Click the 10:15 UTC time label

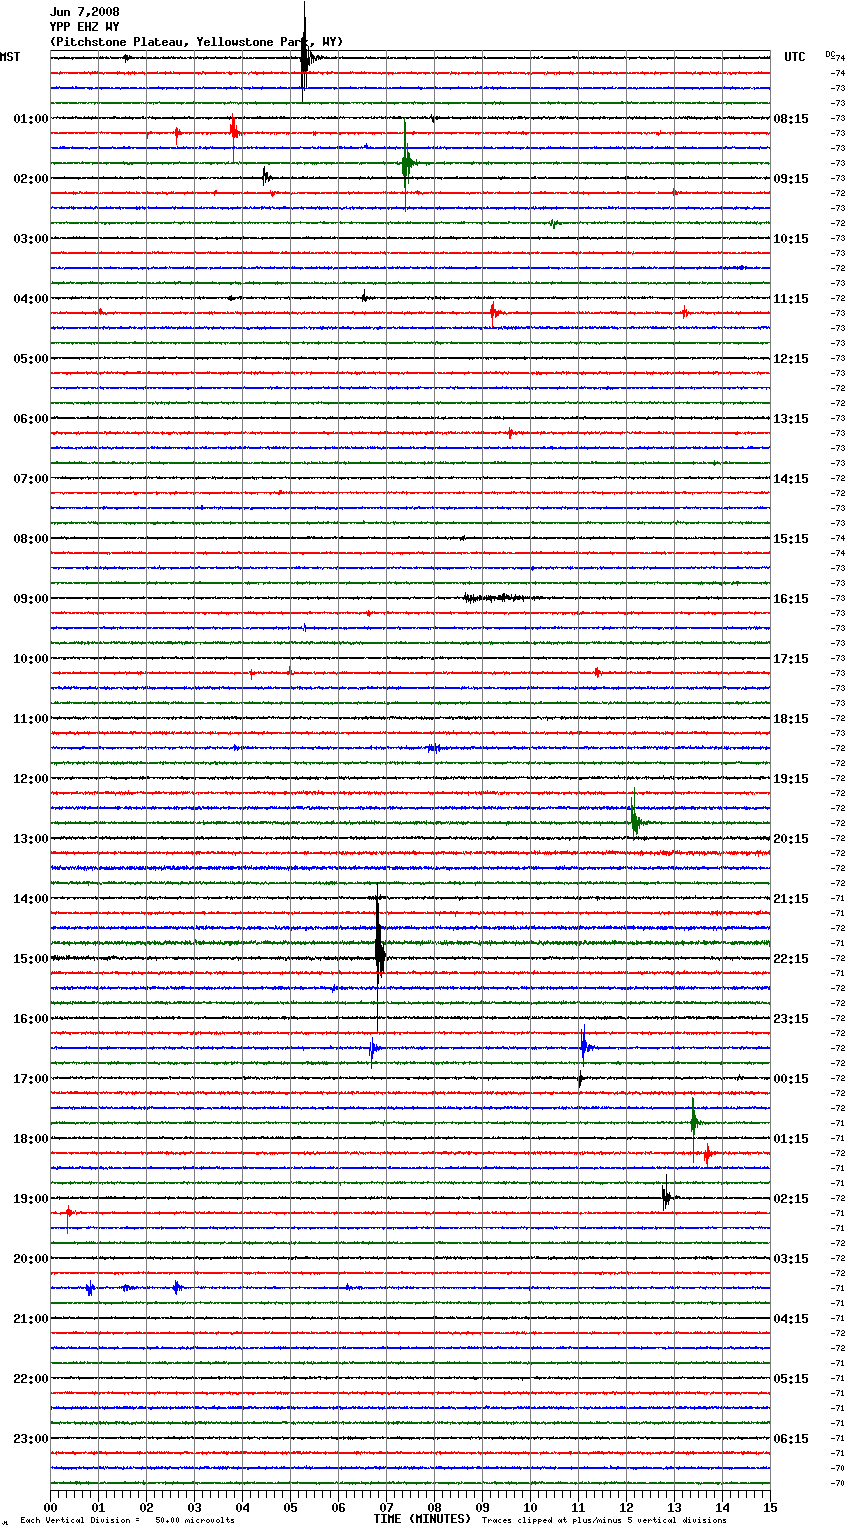point(791,239)
